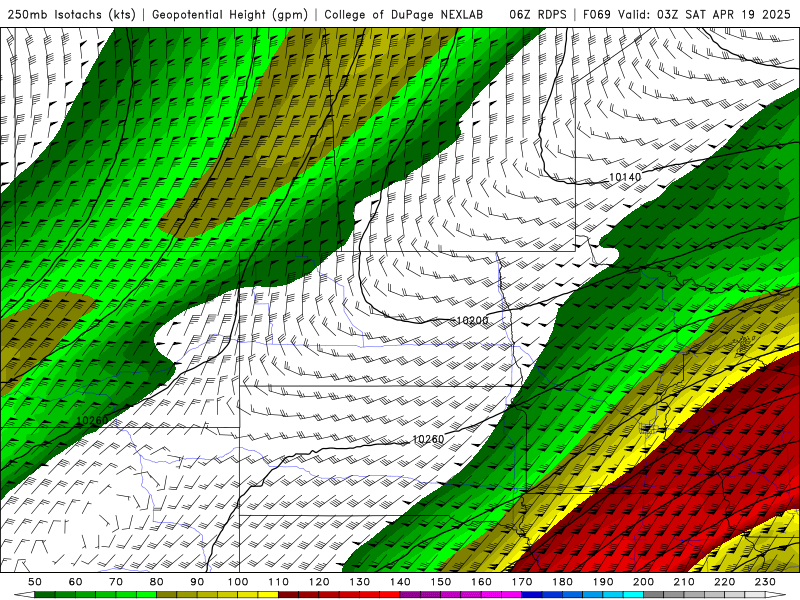Click the 60 value on the color scale
Viewport: 800px width, 600px height.
pyautogui.click(x=75, y=582)
